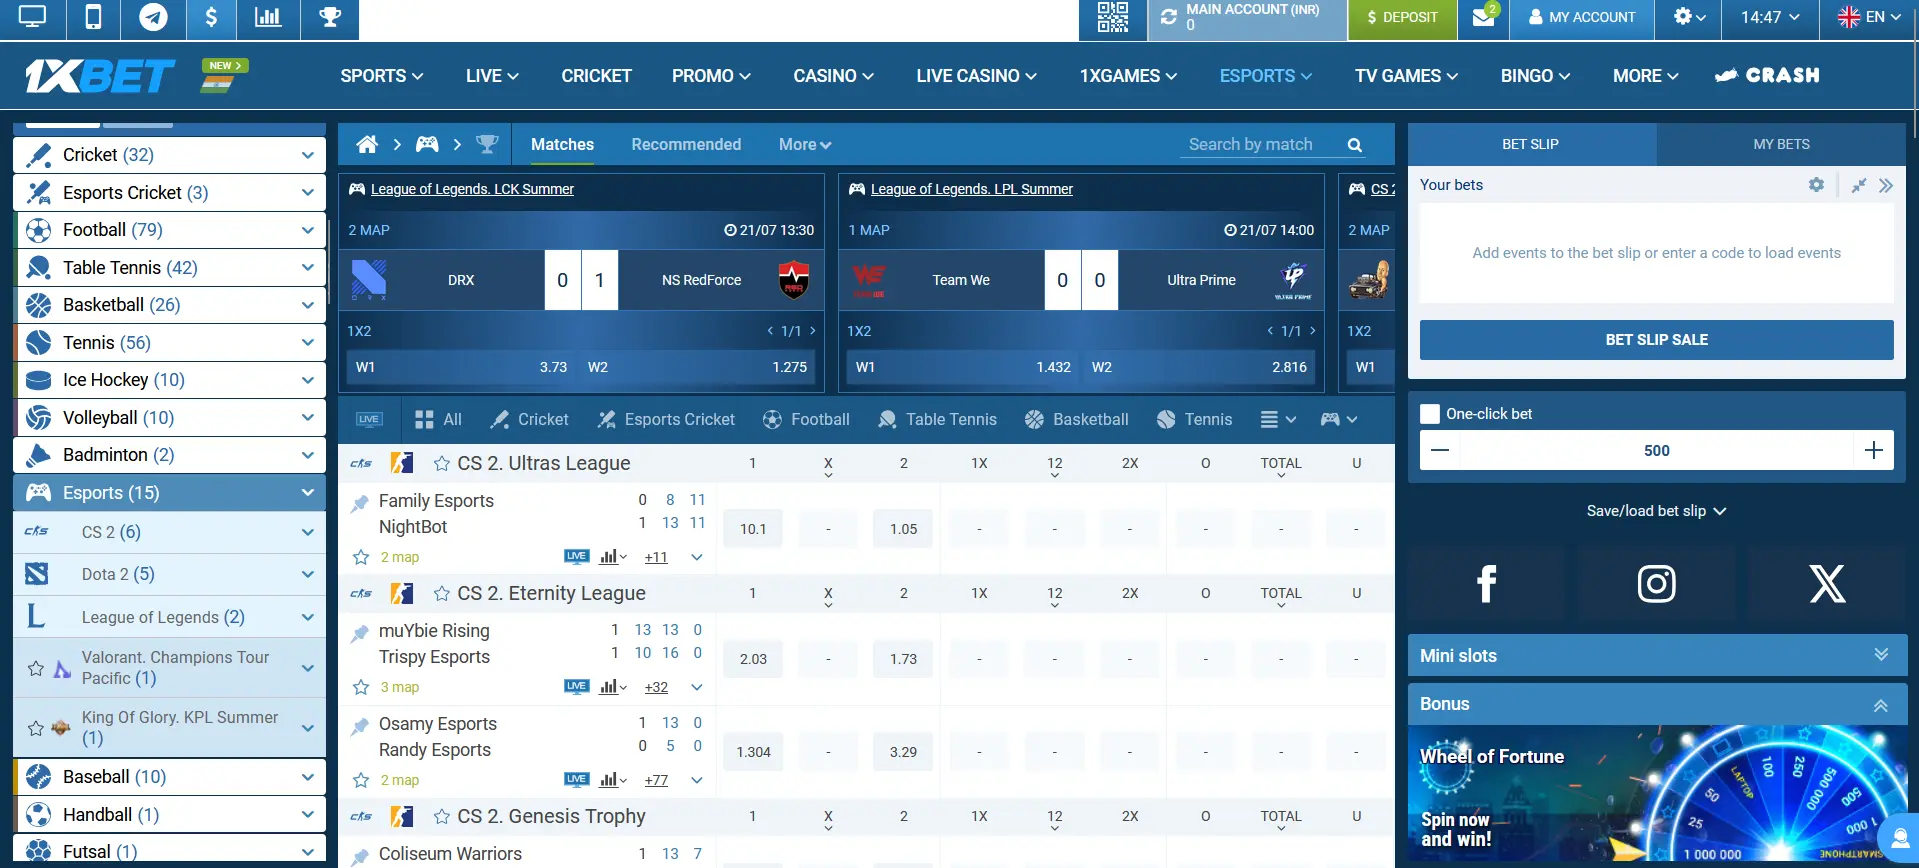
Task: Click the DEPOSIT button
Action: coord(1402,17)
